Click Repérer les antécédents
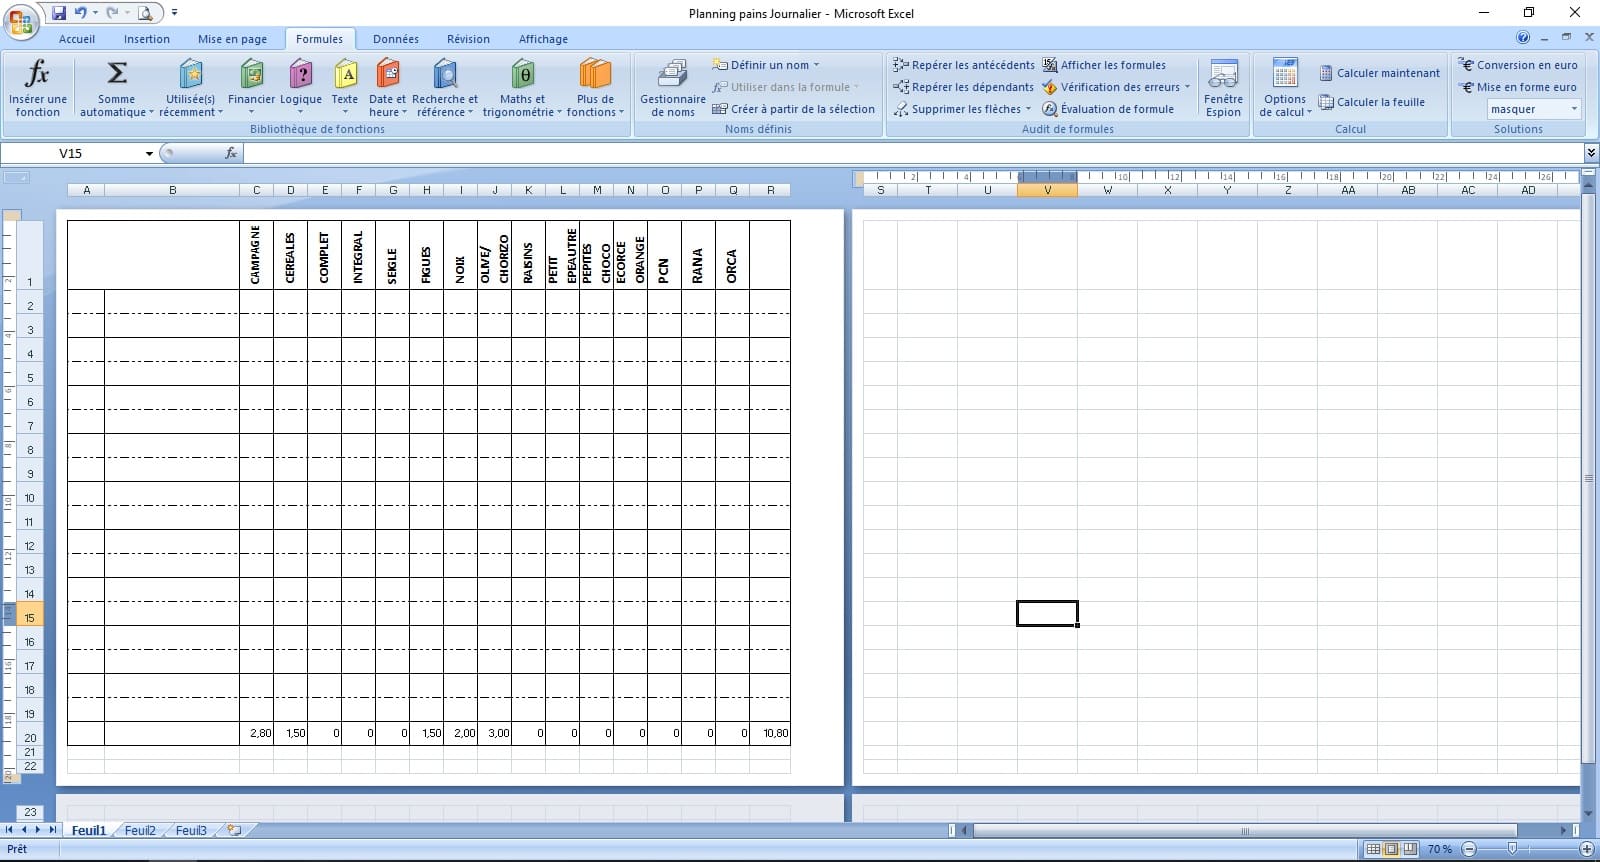The width and height of the screenshot is (1600, 862). pyautogui.click(x=964, y=65)
